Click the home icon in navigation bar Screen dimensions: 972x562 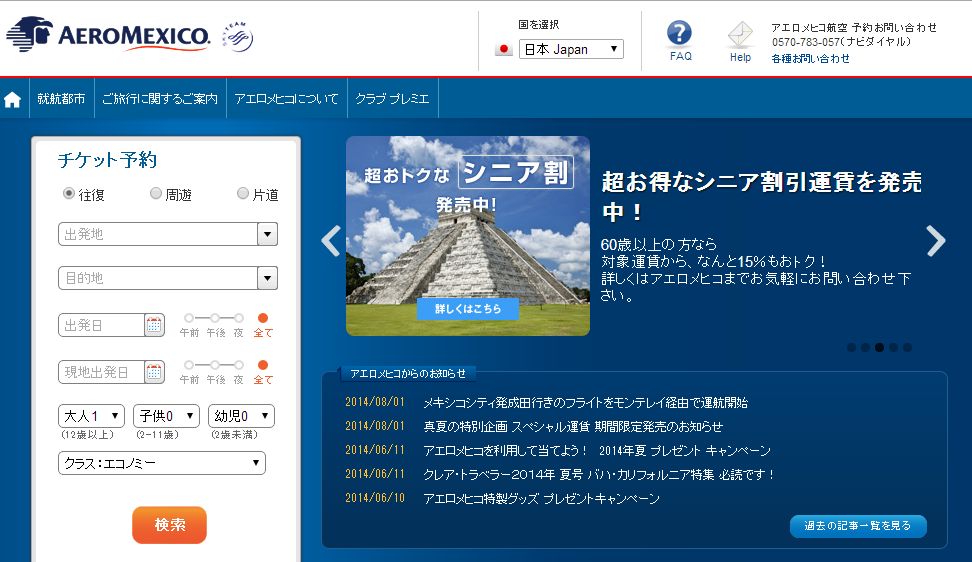pyautogui.click(x=13, y=99)
